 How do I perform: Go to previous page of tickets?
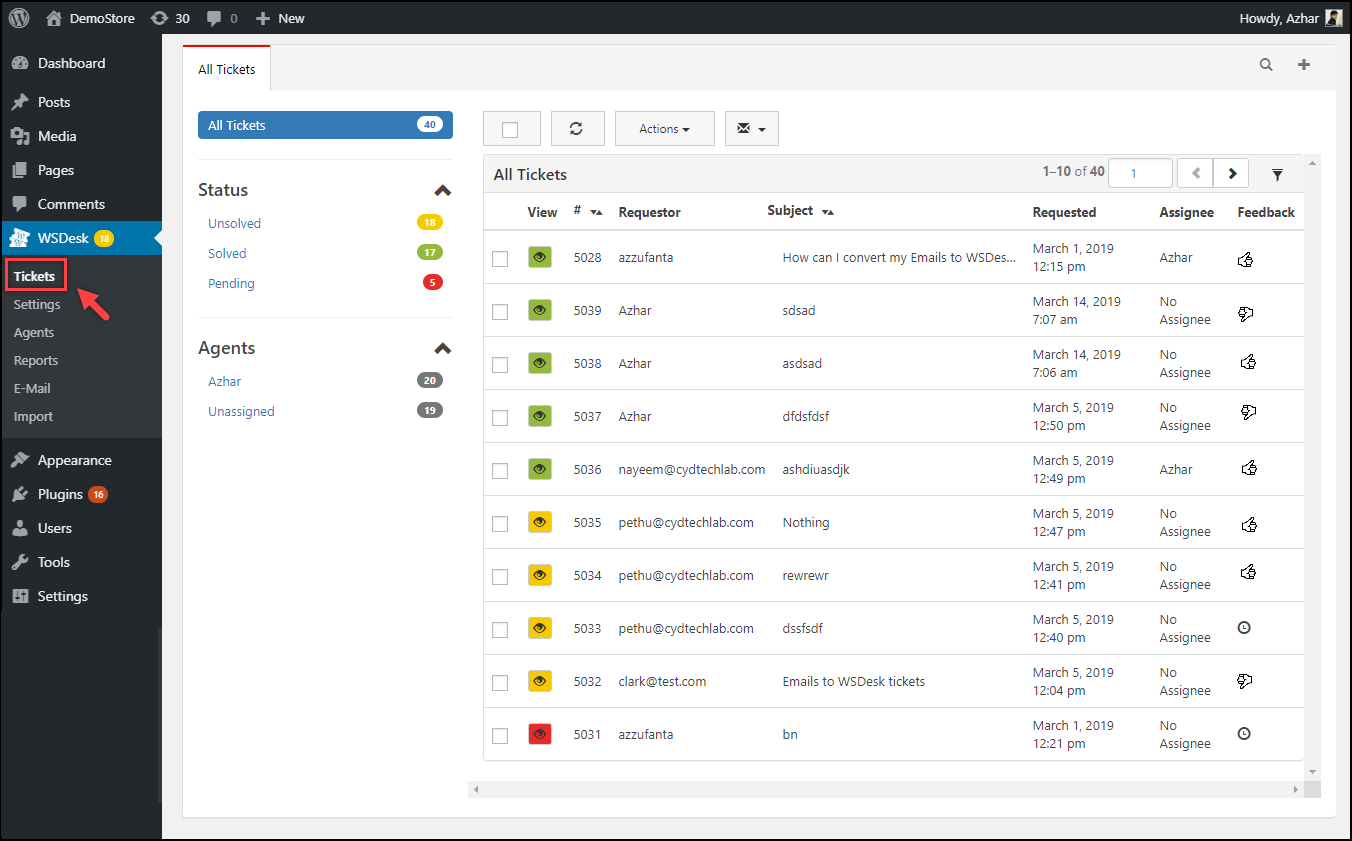(1195, 173)
